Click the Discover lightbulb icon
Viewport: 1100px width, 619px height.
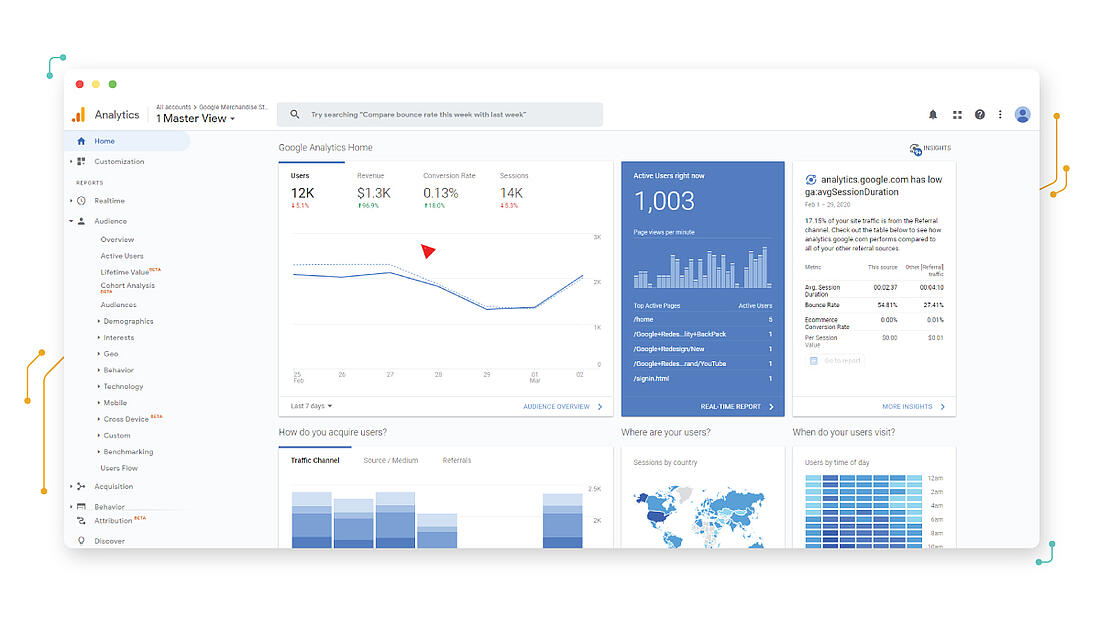pyautogui.click(x=81, y=541)
